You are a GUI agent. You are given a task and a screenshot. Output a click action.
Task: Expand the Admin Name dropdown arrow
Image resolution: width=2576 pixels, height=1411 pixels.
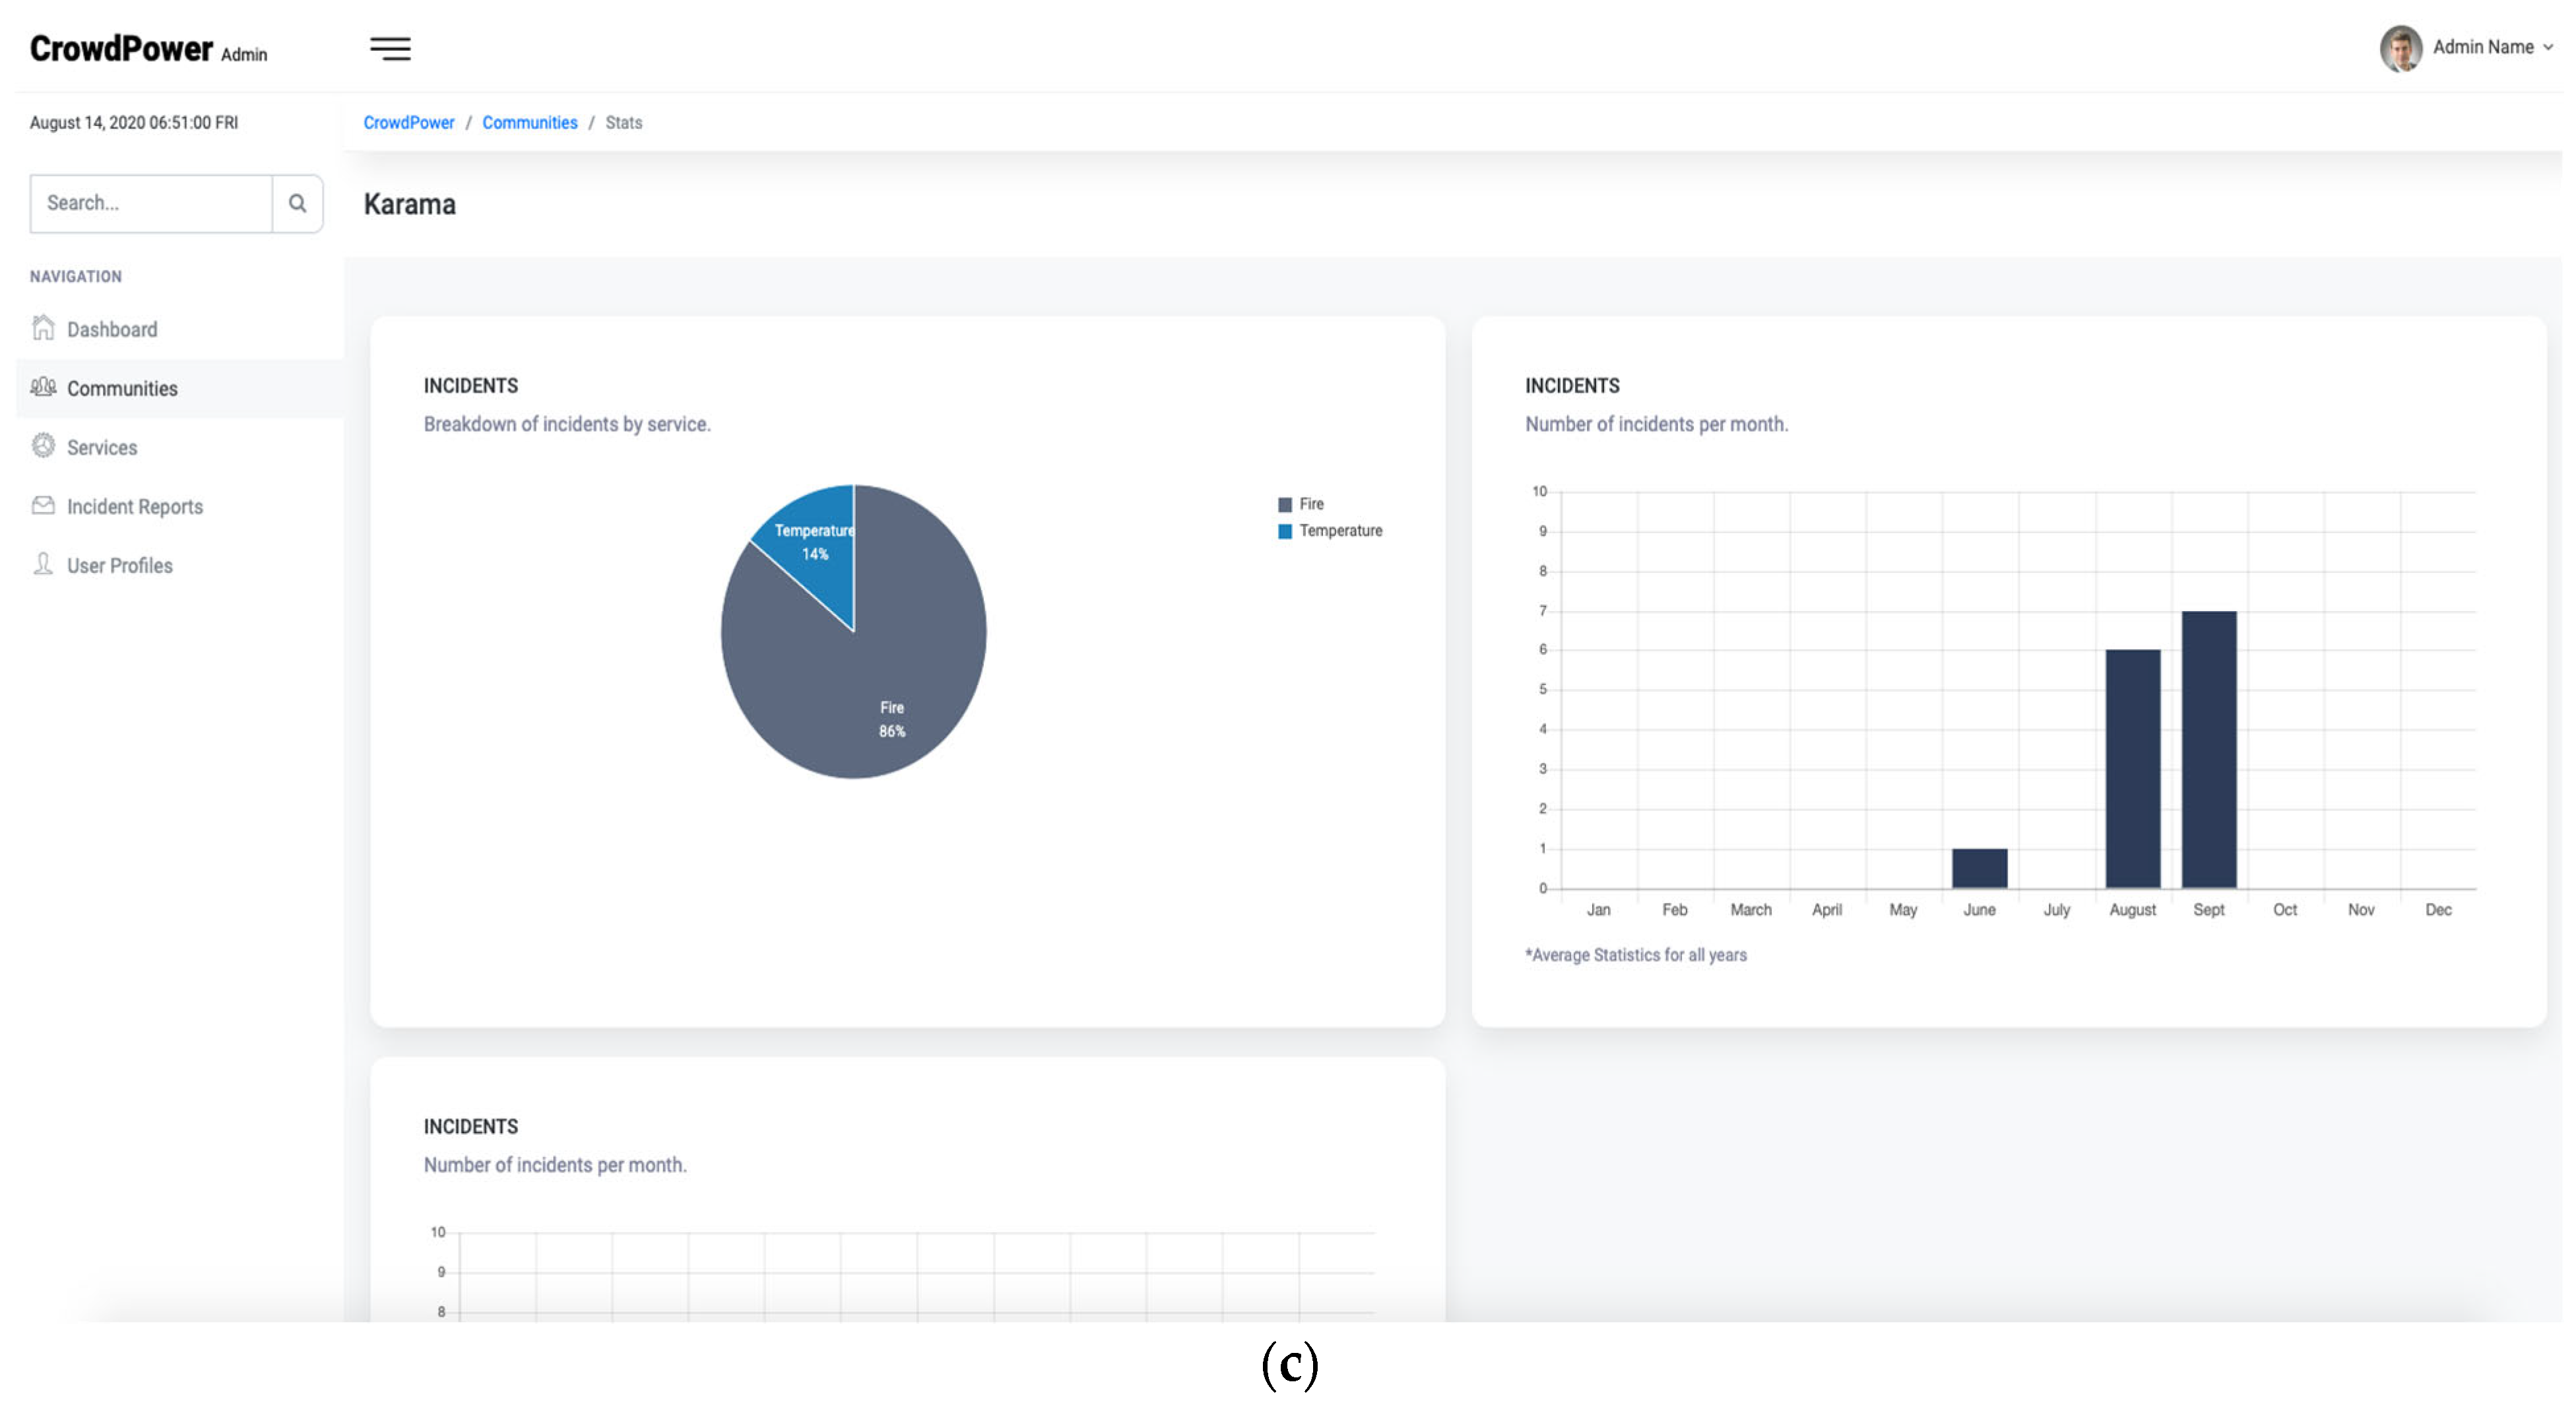click(x=2548, y=48)
